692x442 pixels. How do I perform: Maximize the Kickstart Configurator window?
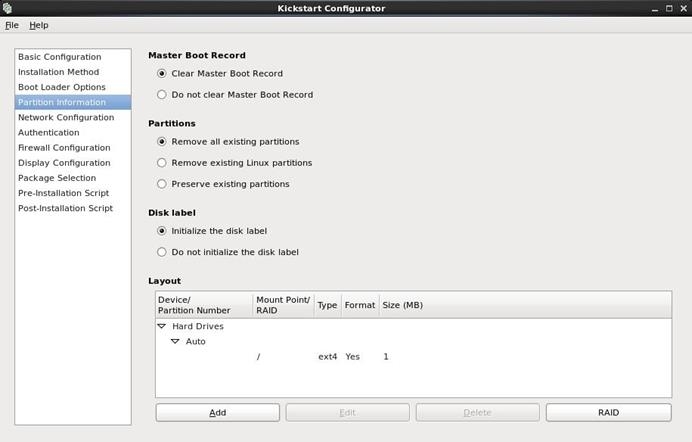click(669, 8)
